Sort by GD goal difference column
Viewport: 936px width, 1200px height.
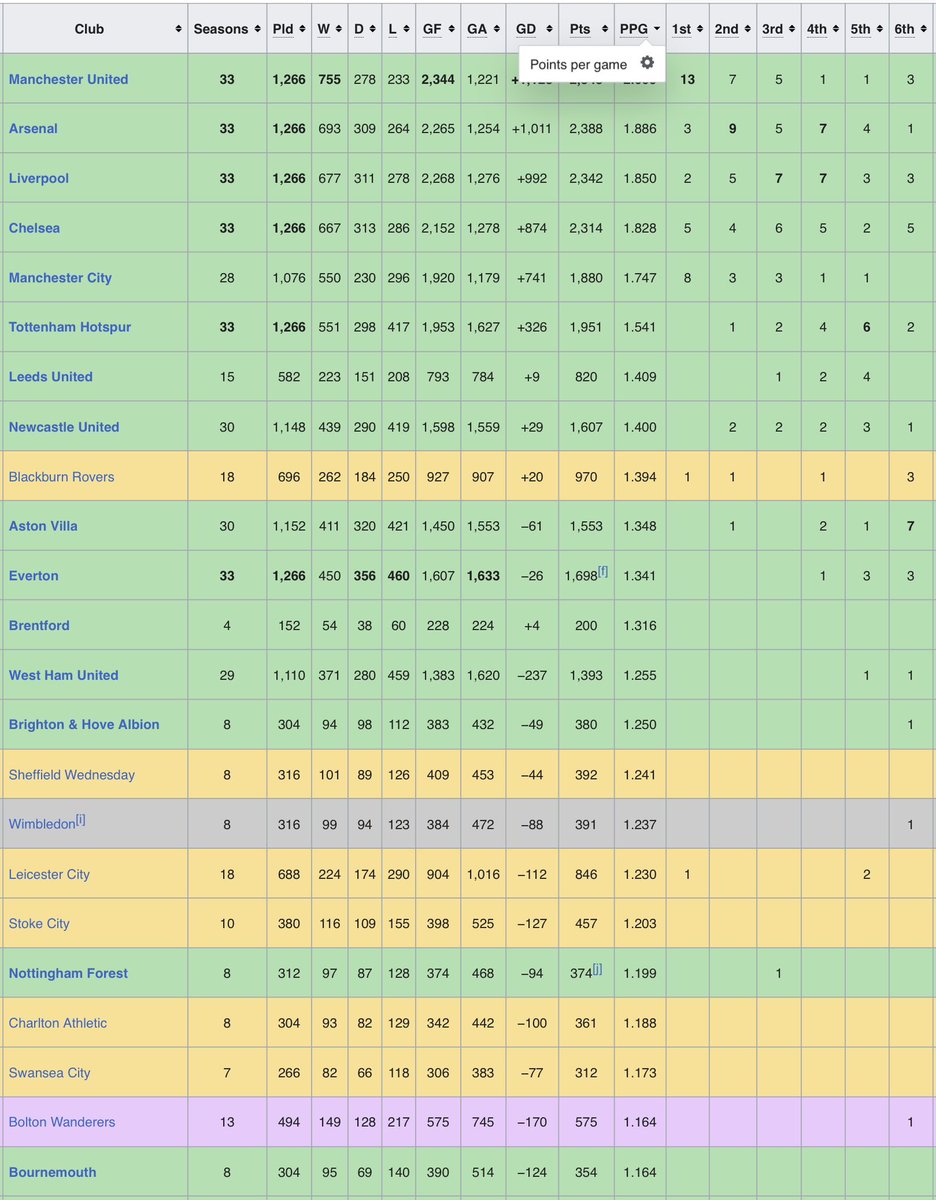532,29
